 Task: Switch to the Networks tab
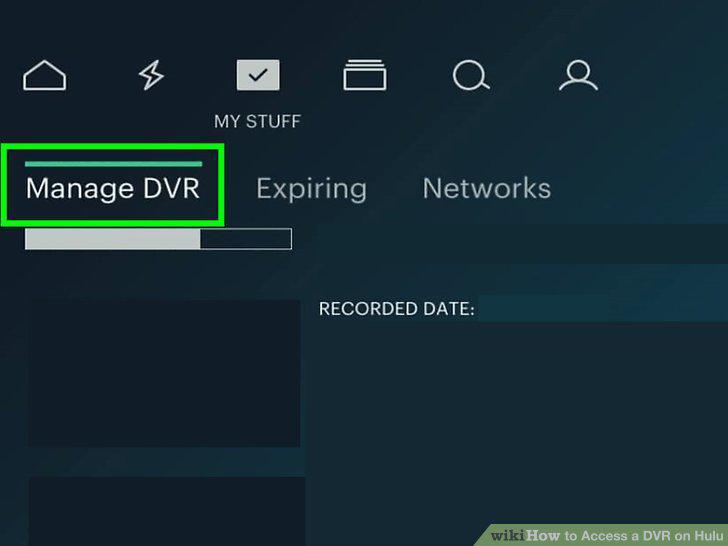tap(487, 188)
